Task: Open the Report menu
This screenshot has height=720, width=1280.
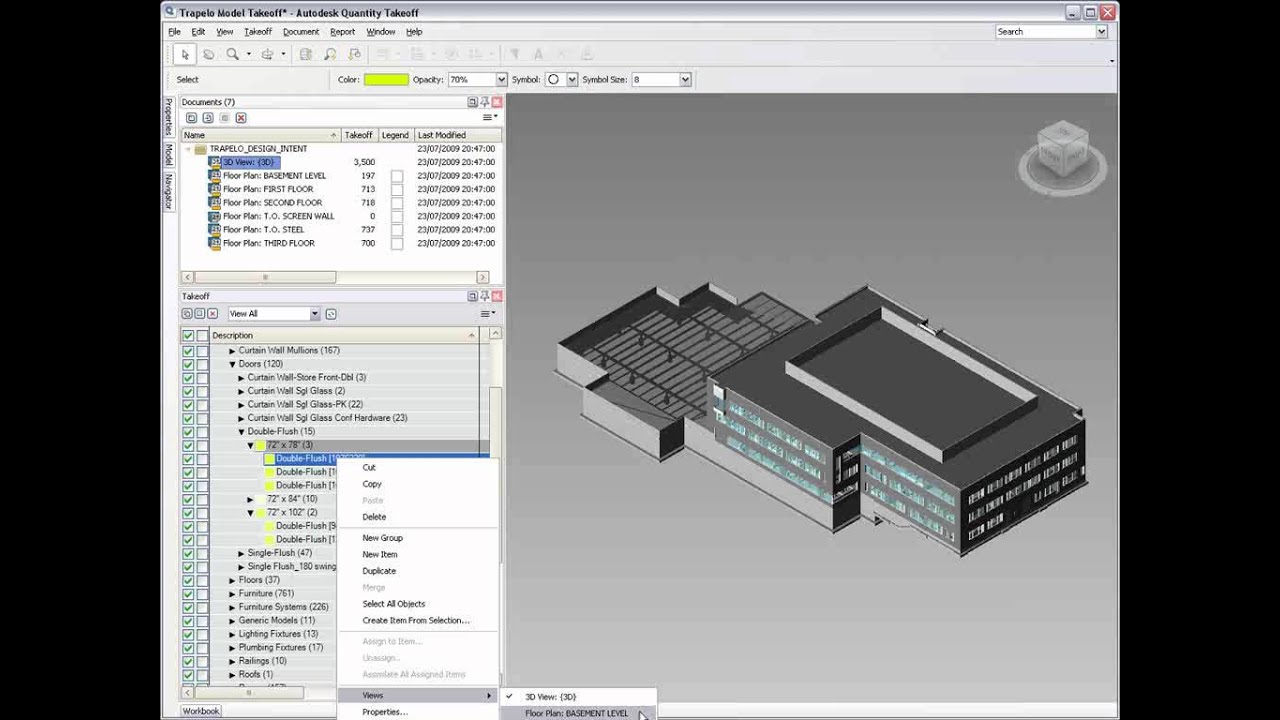Action: click(x=342, y=32)
